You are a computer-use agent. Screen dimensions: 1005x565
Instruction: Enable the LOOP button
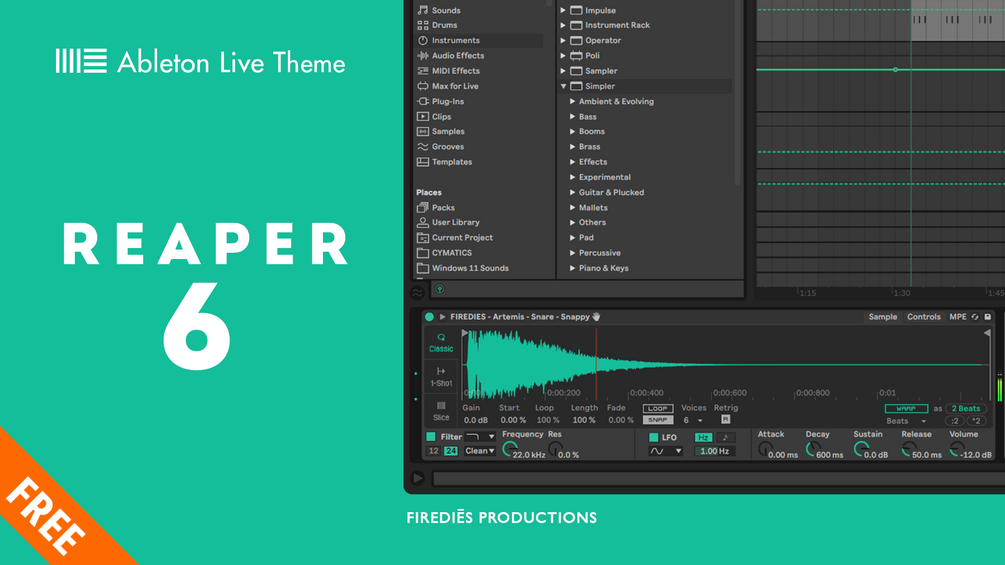point(658,409)
